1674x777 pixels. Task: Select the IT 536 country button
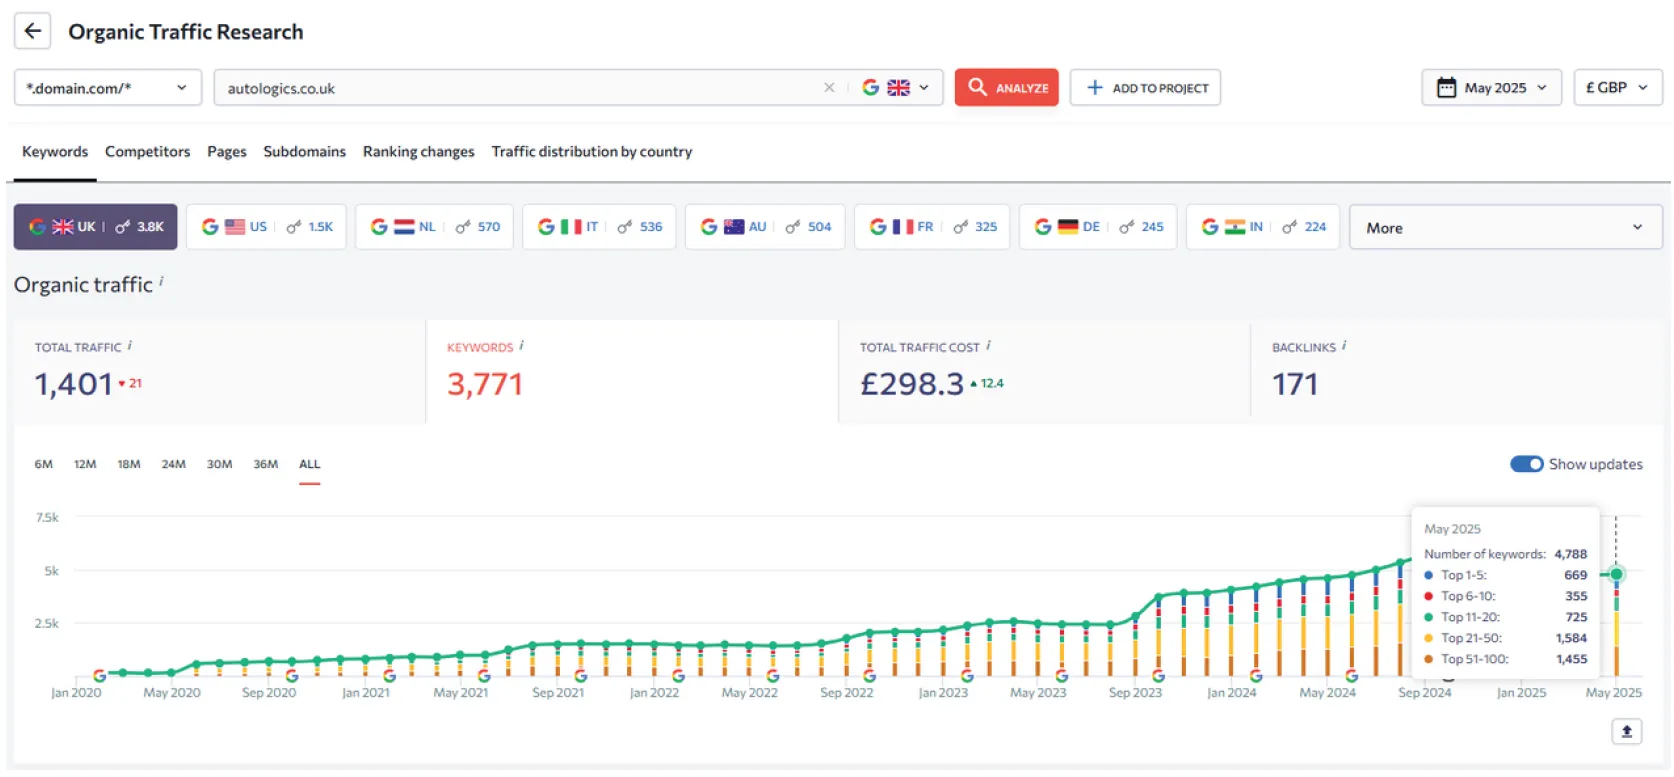point(599,227)
